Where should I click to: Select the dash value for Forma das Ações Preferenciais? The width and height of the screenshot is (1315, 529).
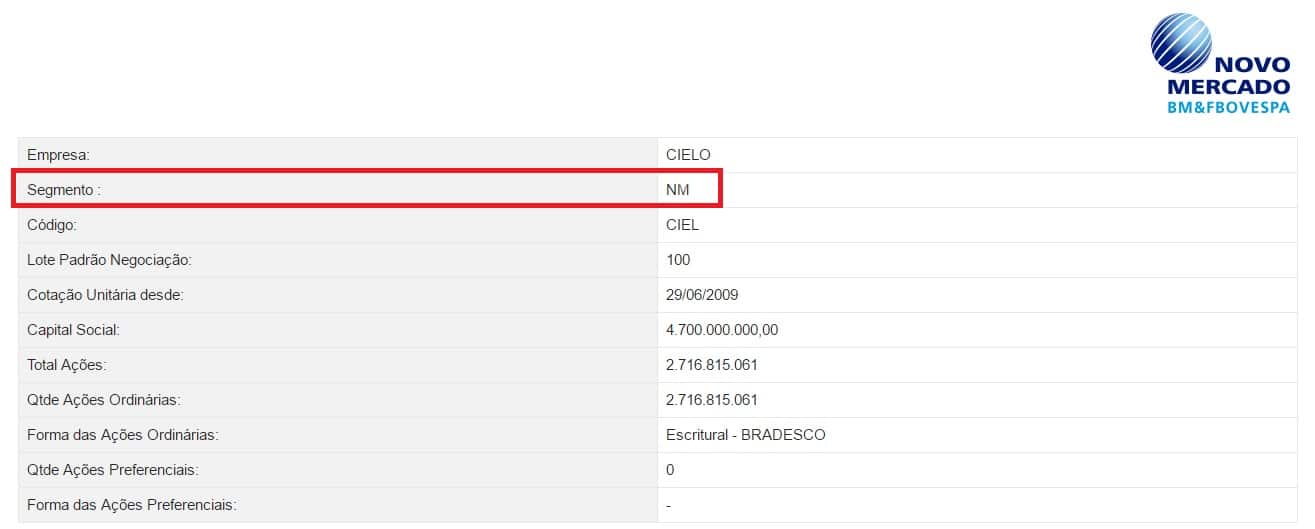(x=668, y=506)
